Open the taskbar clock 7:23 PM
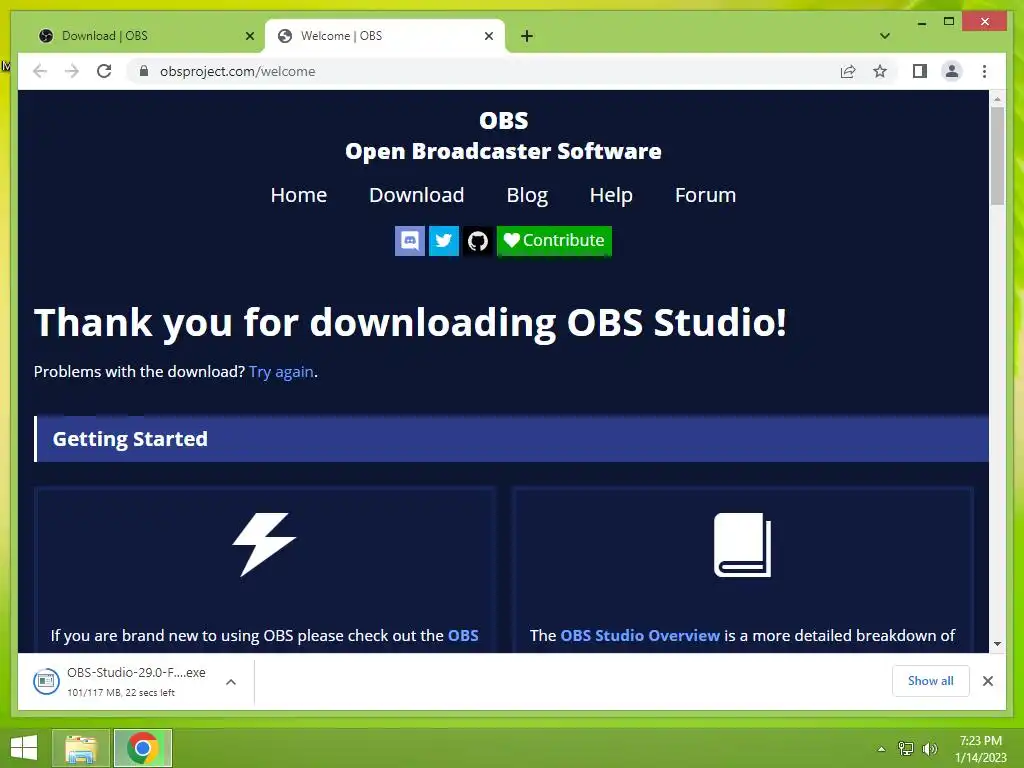The width and height of the screenshot is (1024, 768). point(980,749)
